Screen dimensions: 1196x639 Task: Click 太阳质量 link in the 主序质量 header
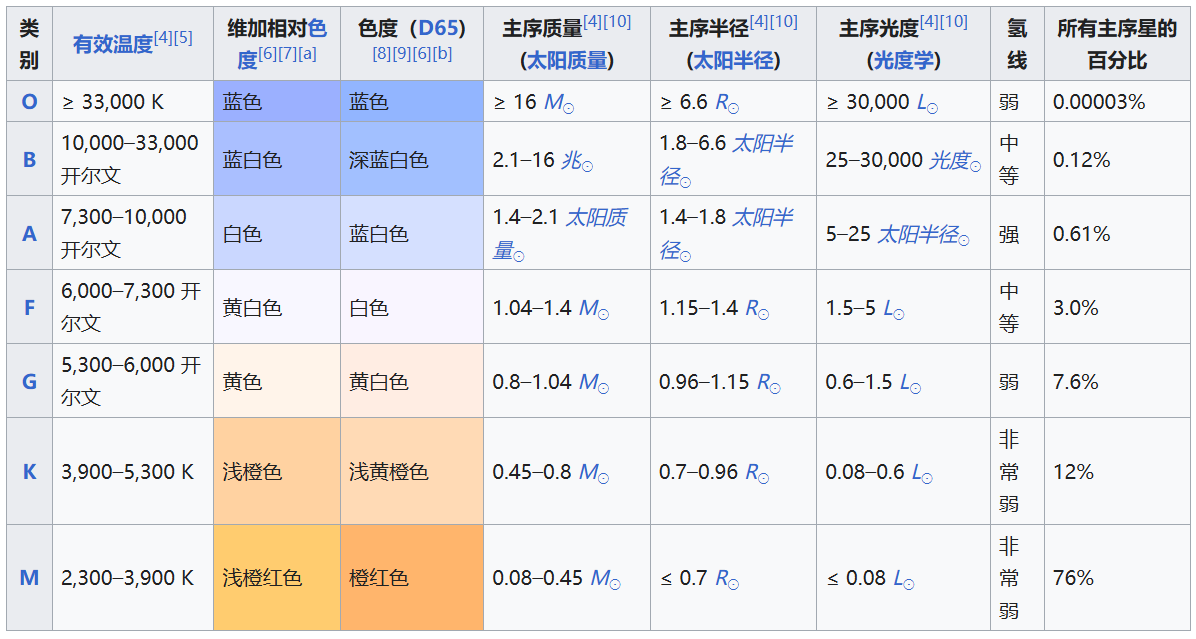pos(566,60)
